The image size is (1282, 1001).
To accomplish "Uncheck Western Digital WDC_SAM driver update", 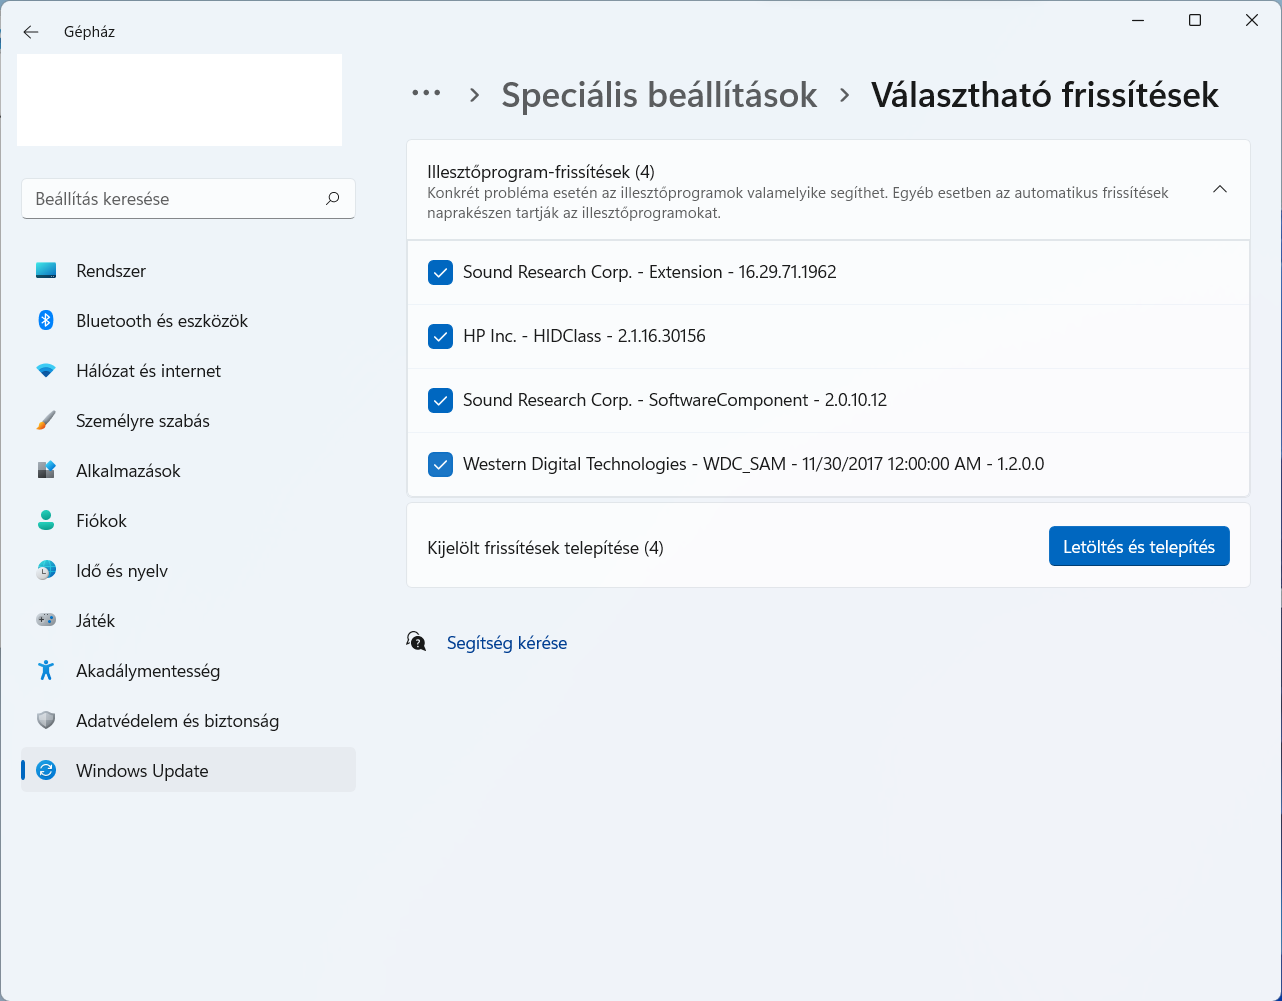I will pyautogui.click(x=440, y=464).
